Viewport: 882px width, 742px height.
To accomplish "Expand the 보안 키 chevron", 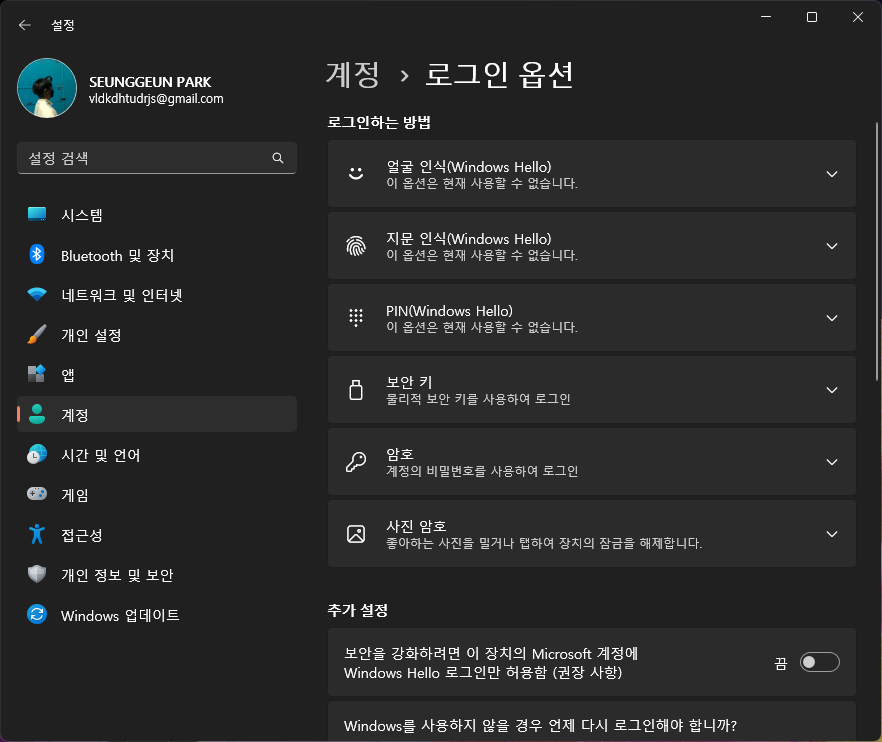I will (832, 390).
